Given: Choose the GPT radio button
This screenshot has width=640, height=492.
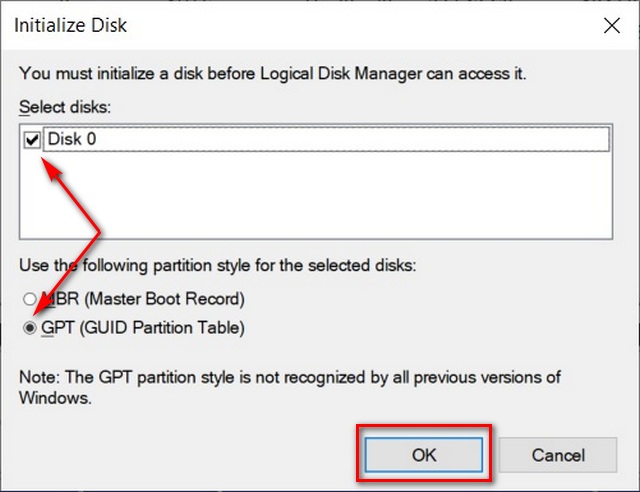Looking at the screenshot, I should click(x=31, y=327).
